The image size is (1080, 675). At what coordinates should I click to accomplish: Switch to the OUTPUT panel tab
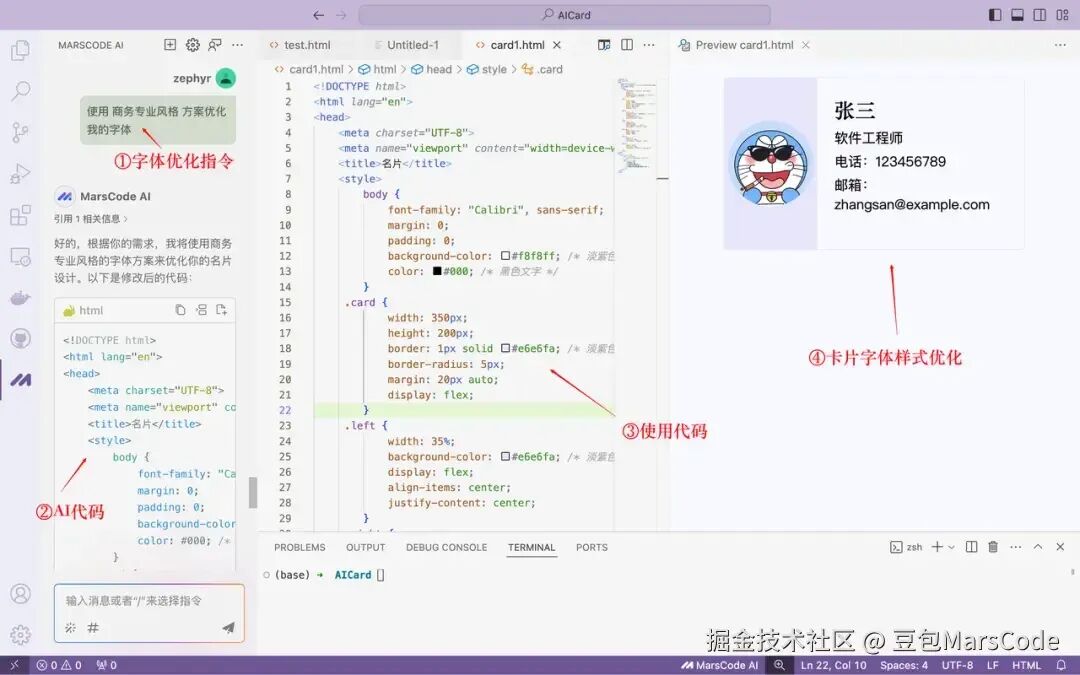tap(365, 547)
